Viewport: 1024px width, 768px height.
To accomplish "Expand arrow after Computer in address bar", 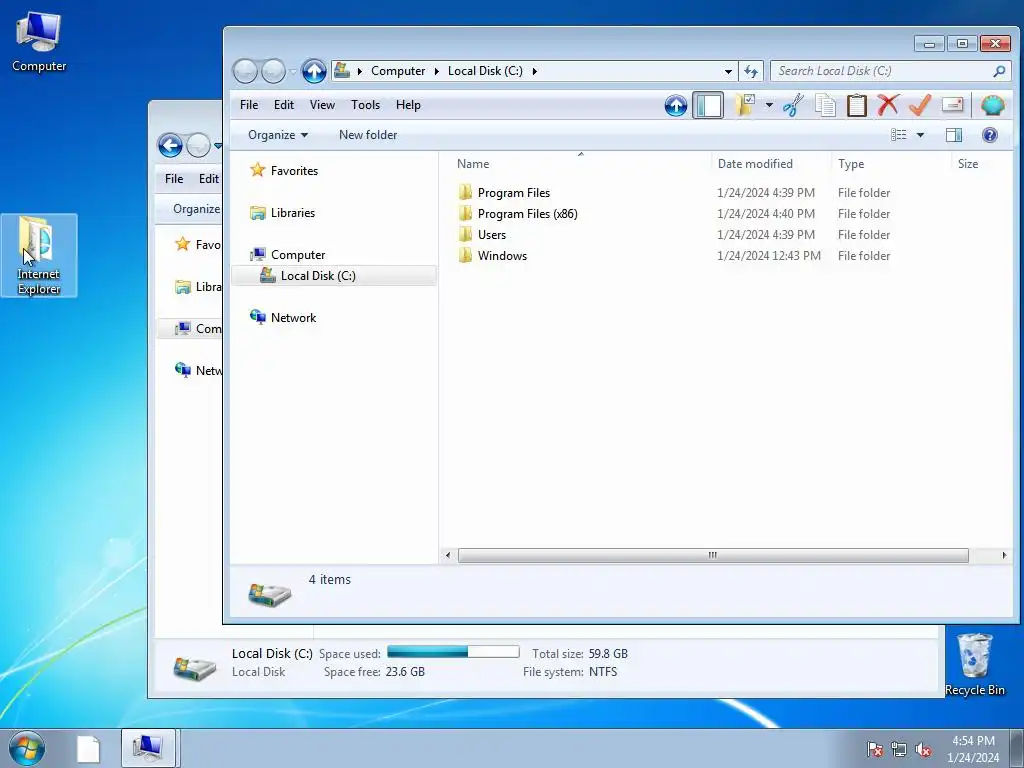I will tap(436, 71).
